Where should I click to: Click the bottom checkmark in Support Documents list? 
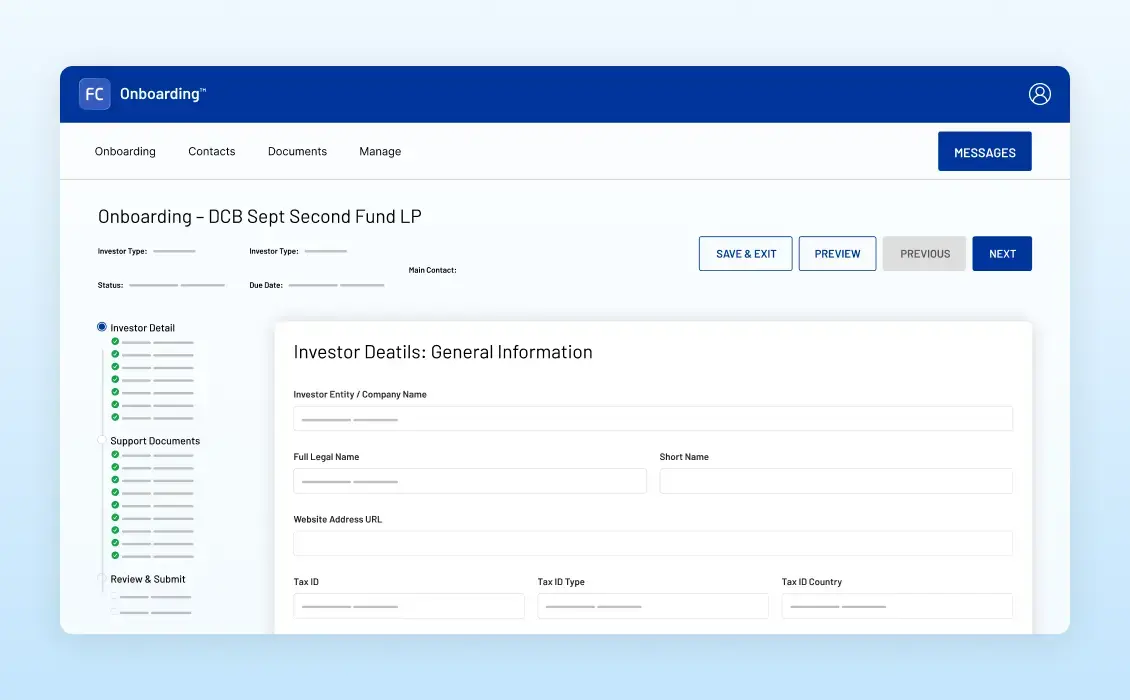pos(115,555)
